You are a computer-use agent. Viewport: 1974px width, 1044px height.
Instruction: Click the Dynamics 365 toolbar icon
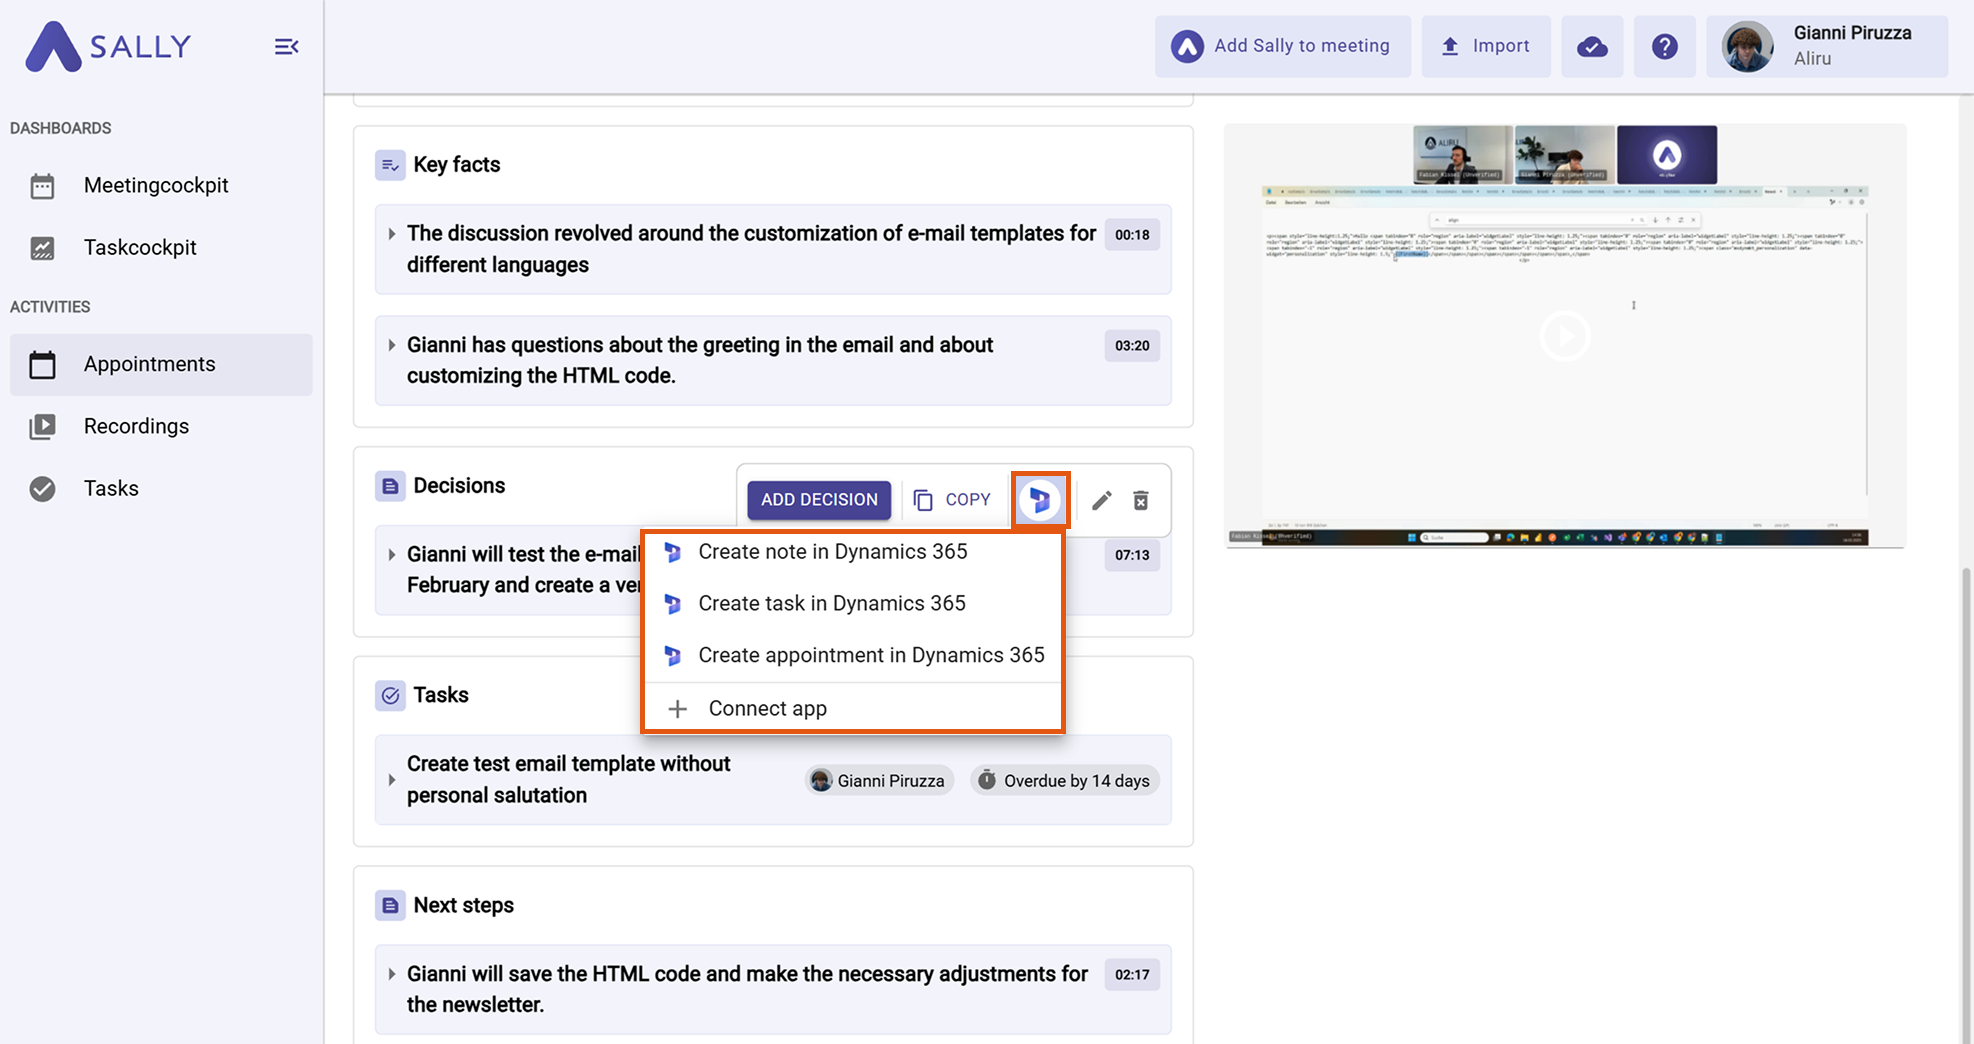point(1040,500)
